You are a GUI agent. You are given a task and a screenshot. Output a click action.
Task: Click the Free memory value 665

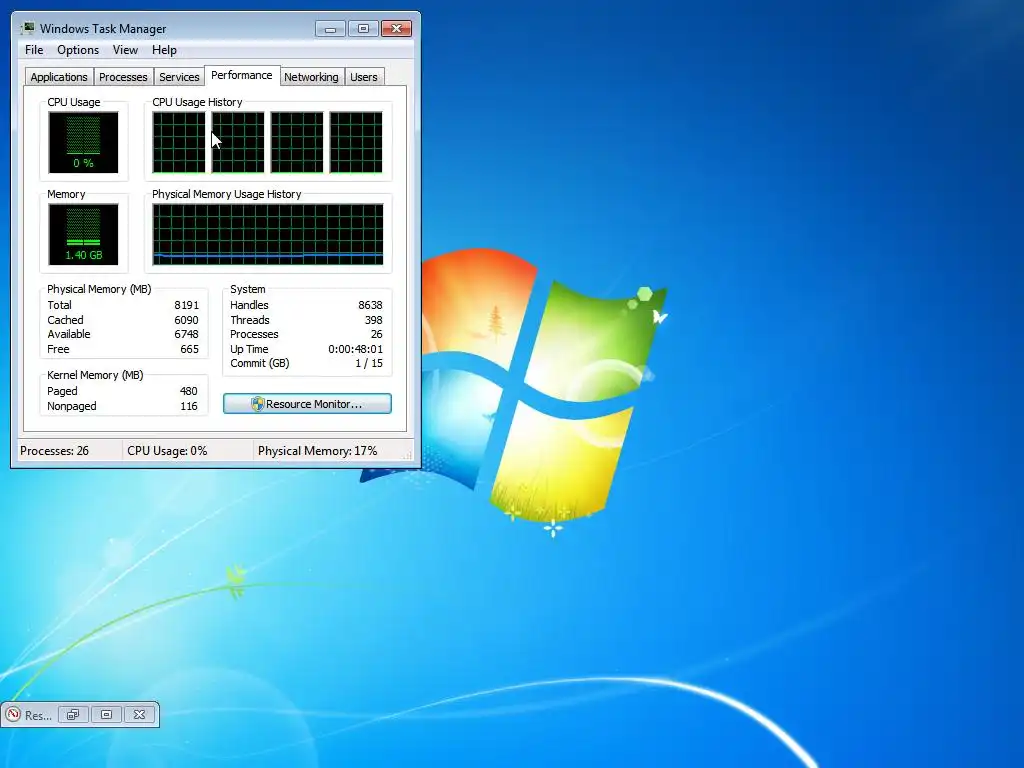click(189, 349)
